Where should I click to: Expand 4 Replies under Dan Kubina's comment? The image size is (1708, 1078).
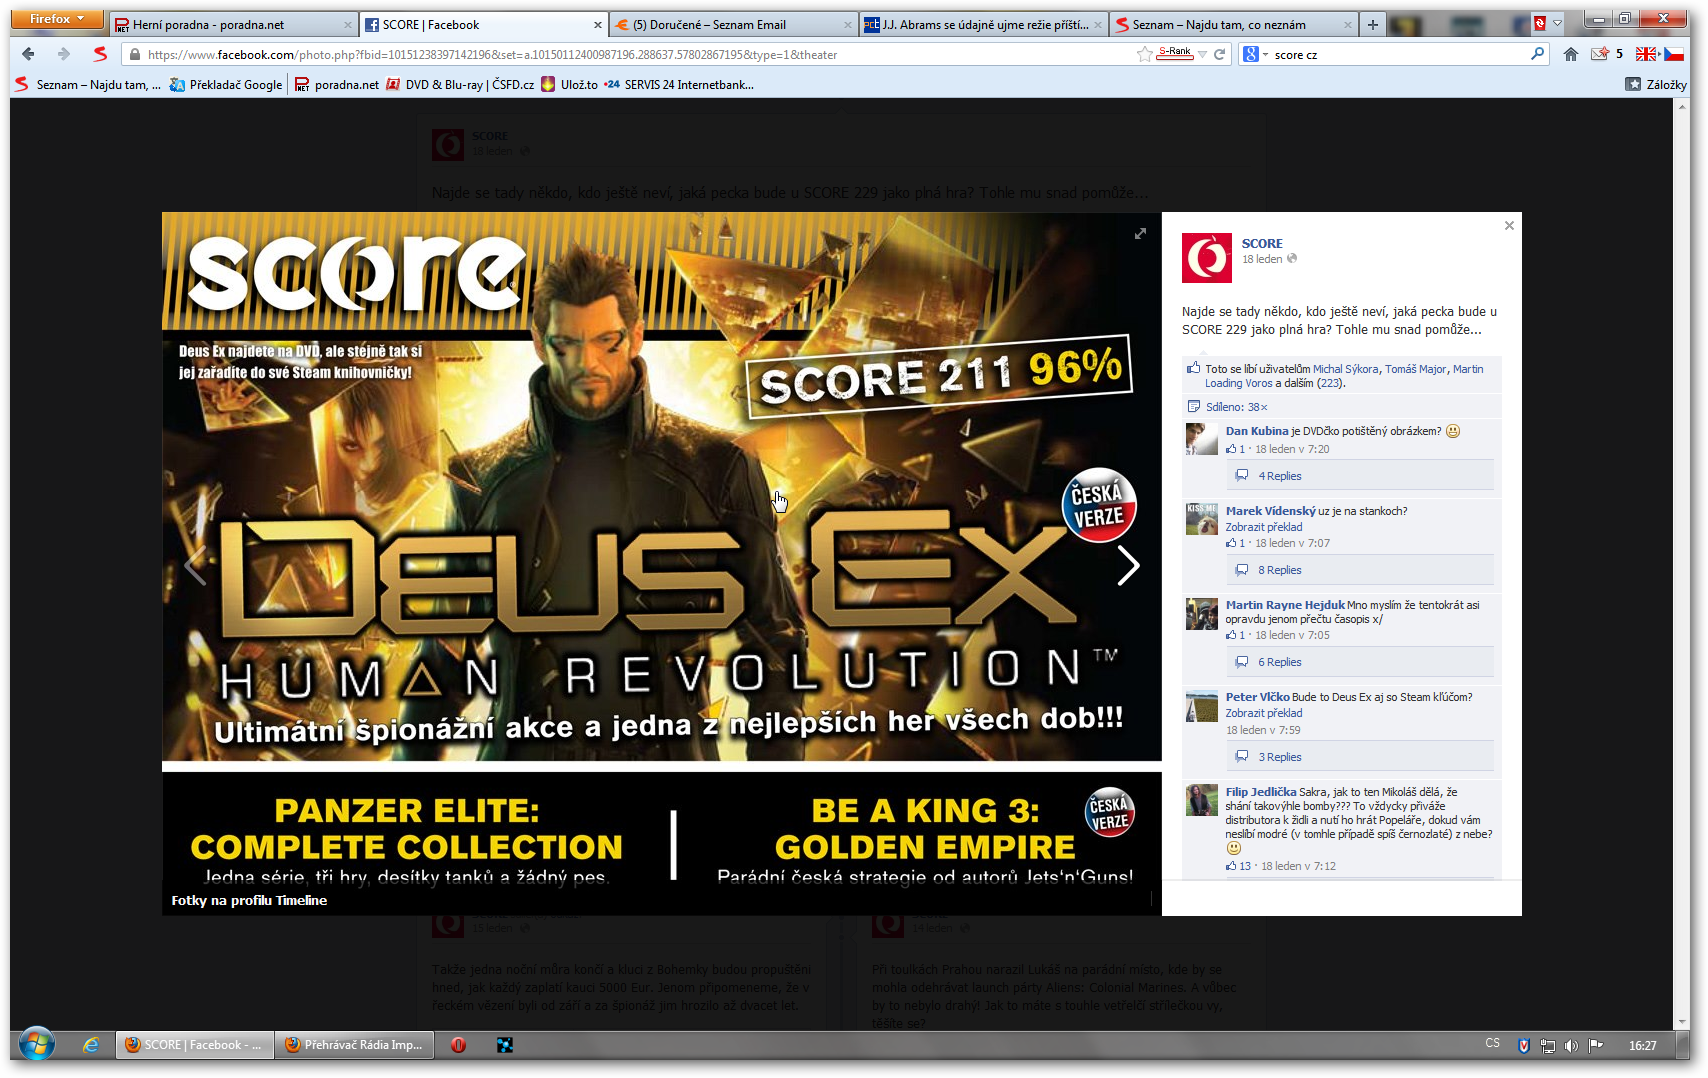pyautogui.click(x=1279, y=476)
